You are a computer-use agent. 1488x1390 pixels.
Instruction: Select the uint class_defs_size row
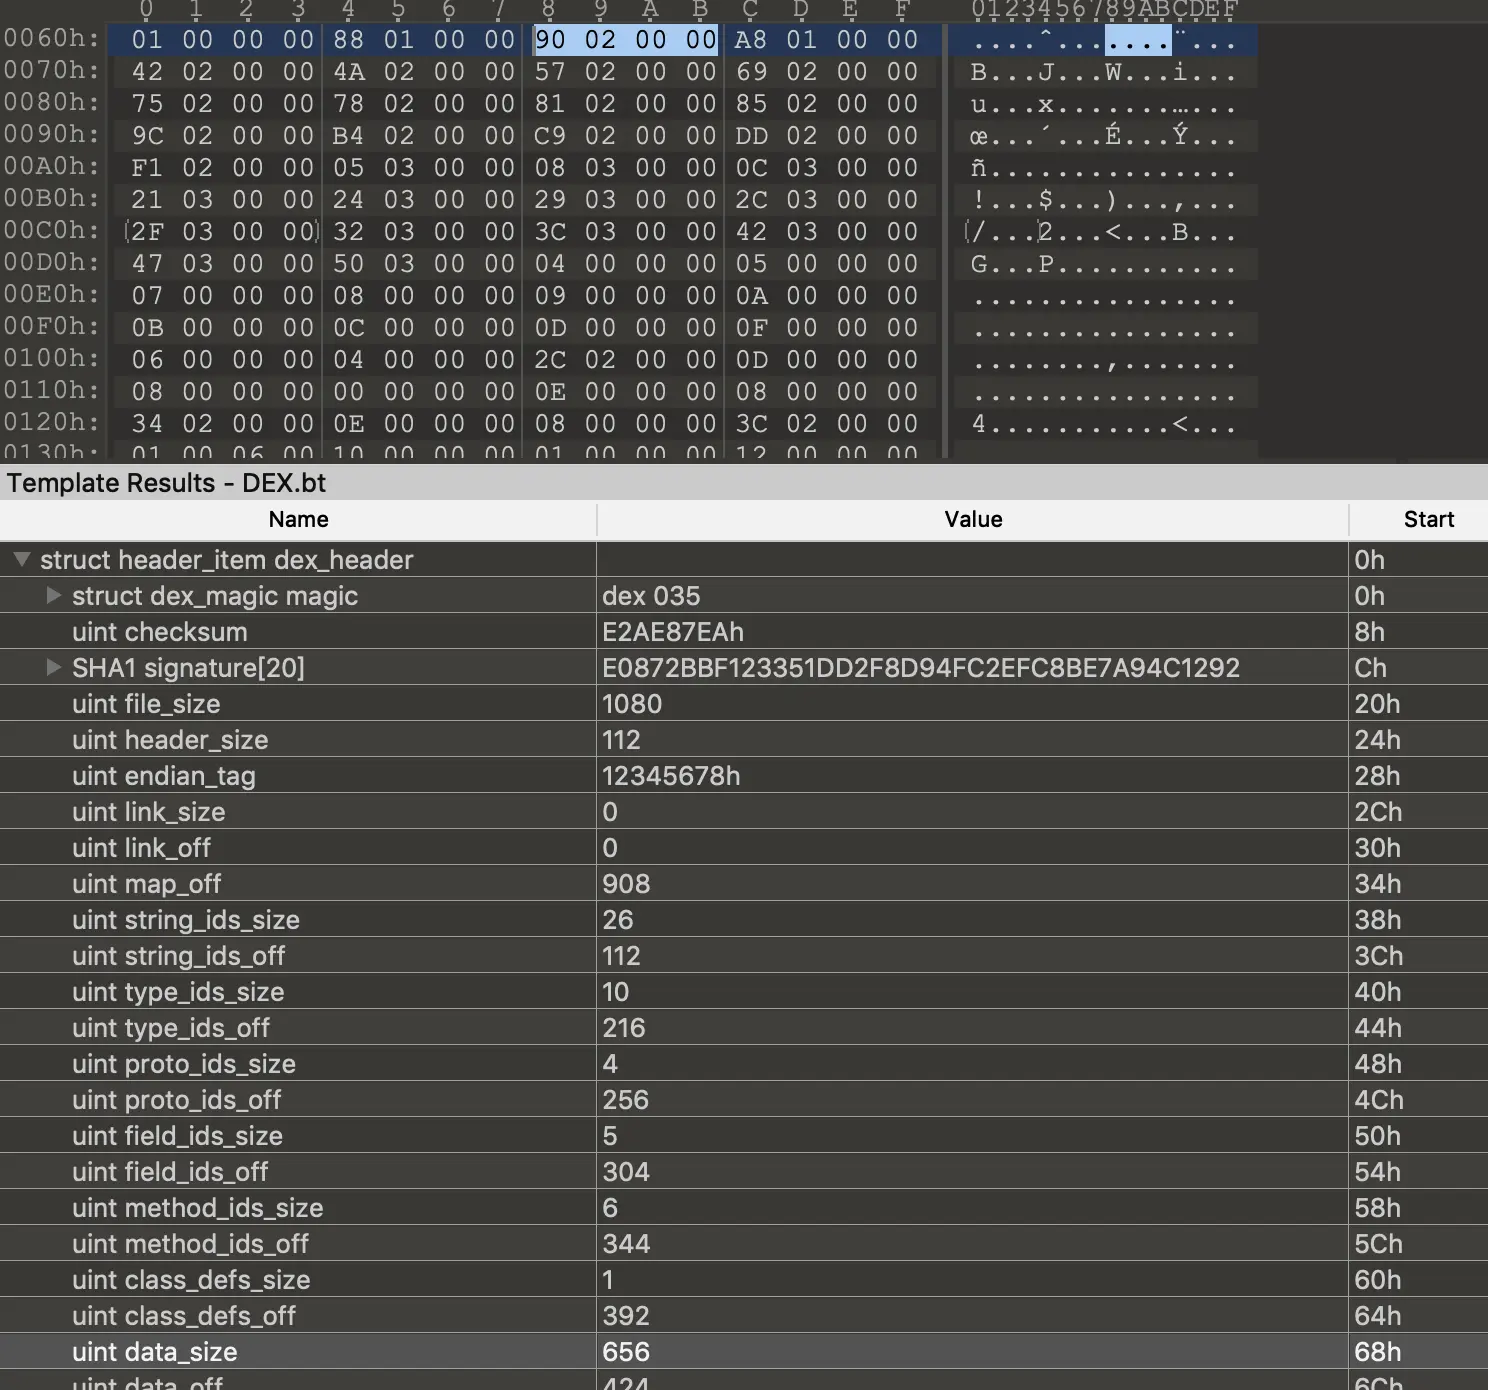pyautogui.click(x=744, y=1280)
